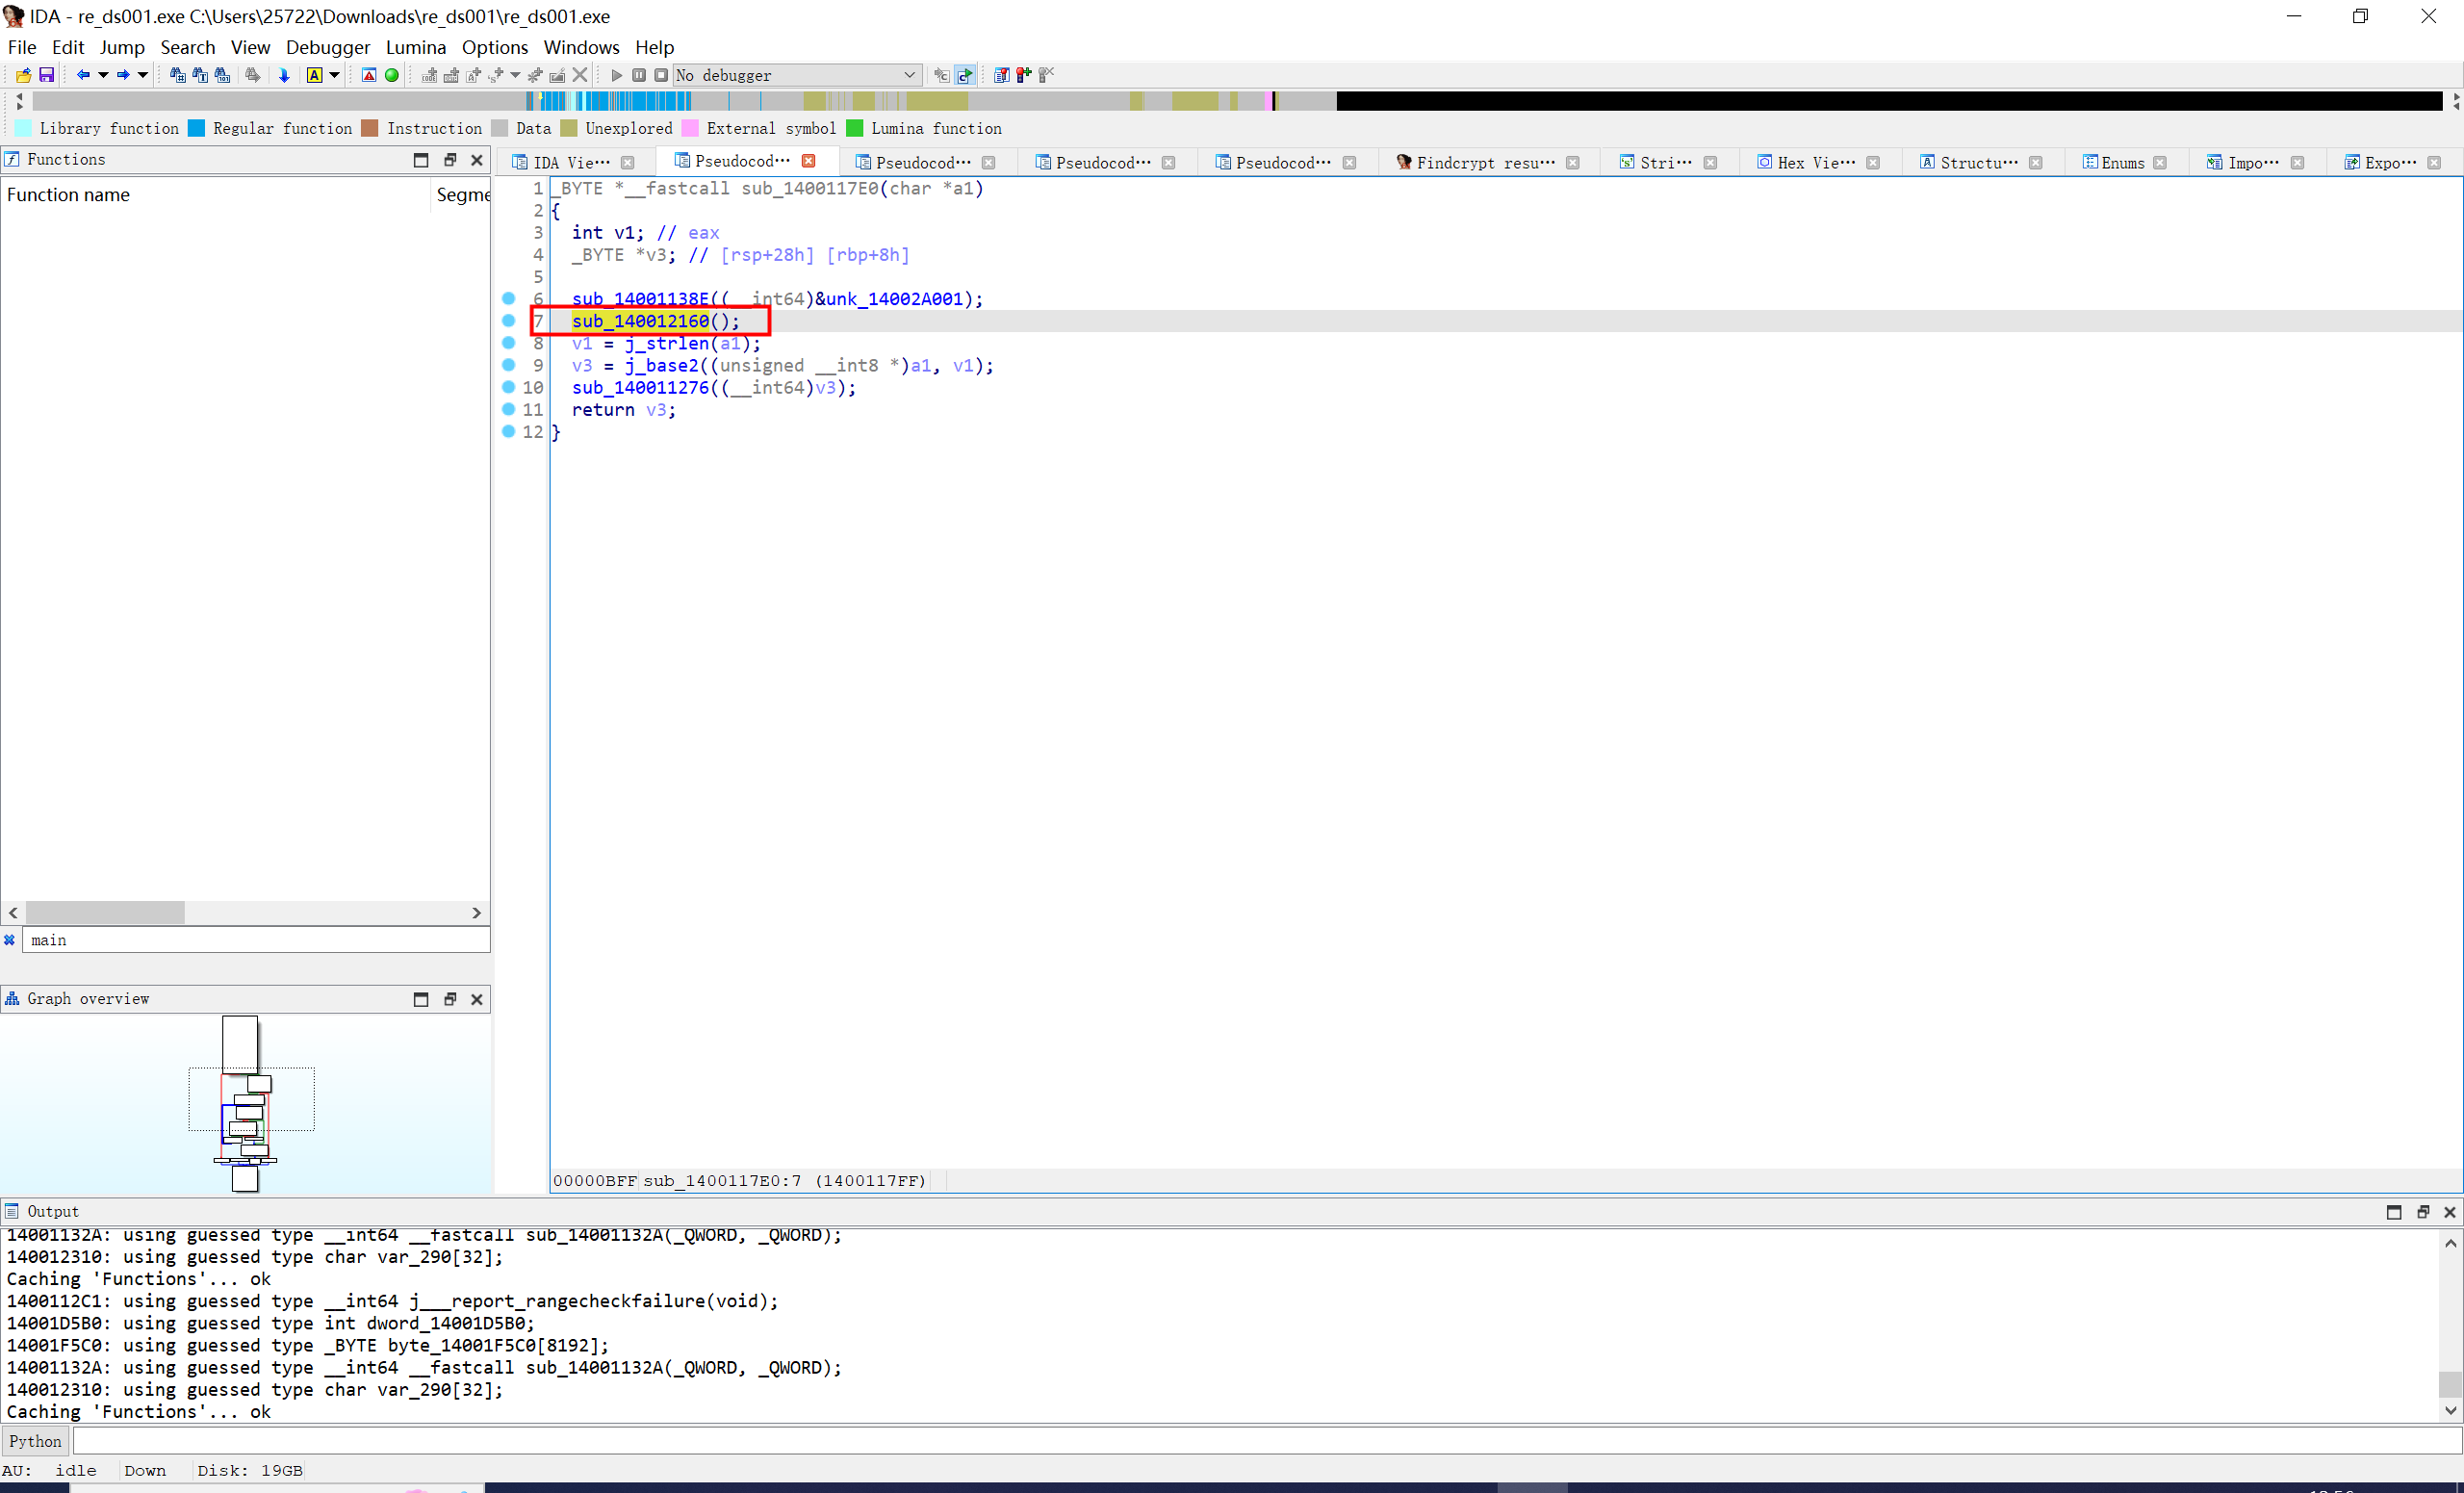This screenshot has width=2464, height=1493.
Task: Click the open file folder icon
Action: [x=23, y=75]
